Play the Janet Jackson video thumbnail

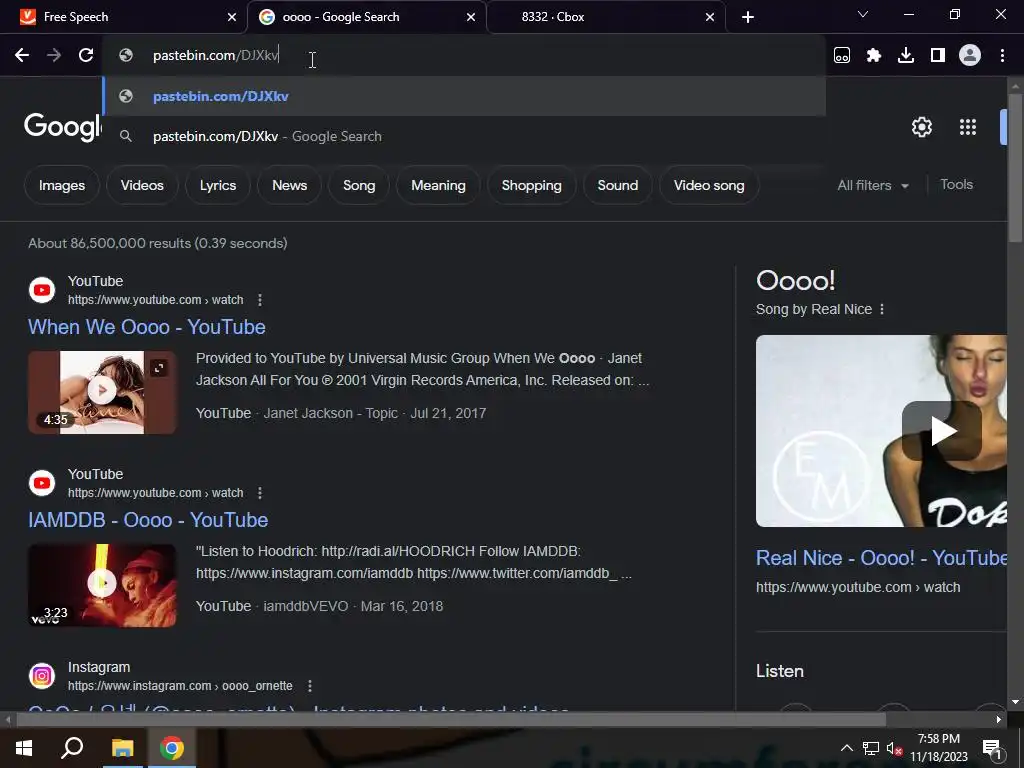click(102, 392)
